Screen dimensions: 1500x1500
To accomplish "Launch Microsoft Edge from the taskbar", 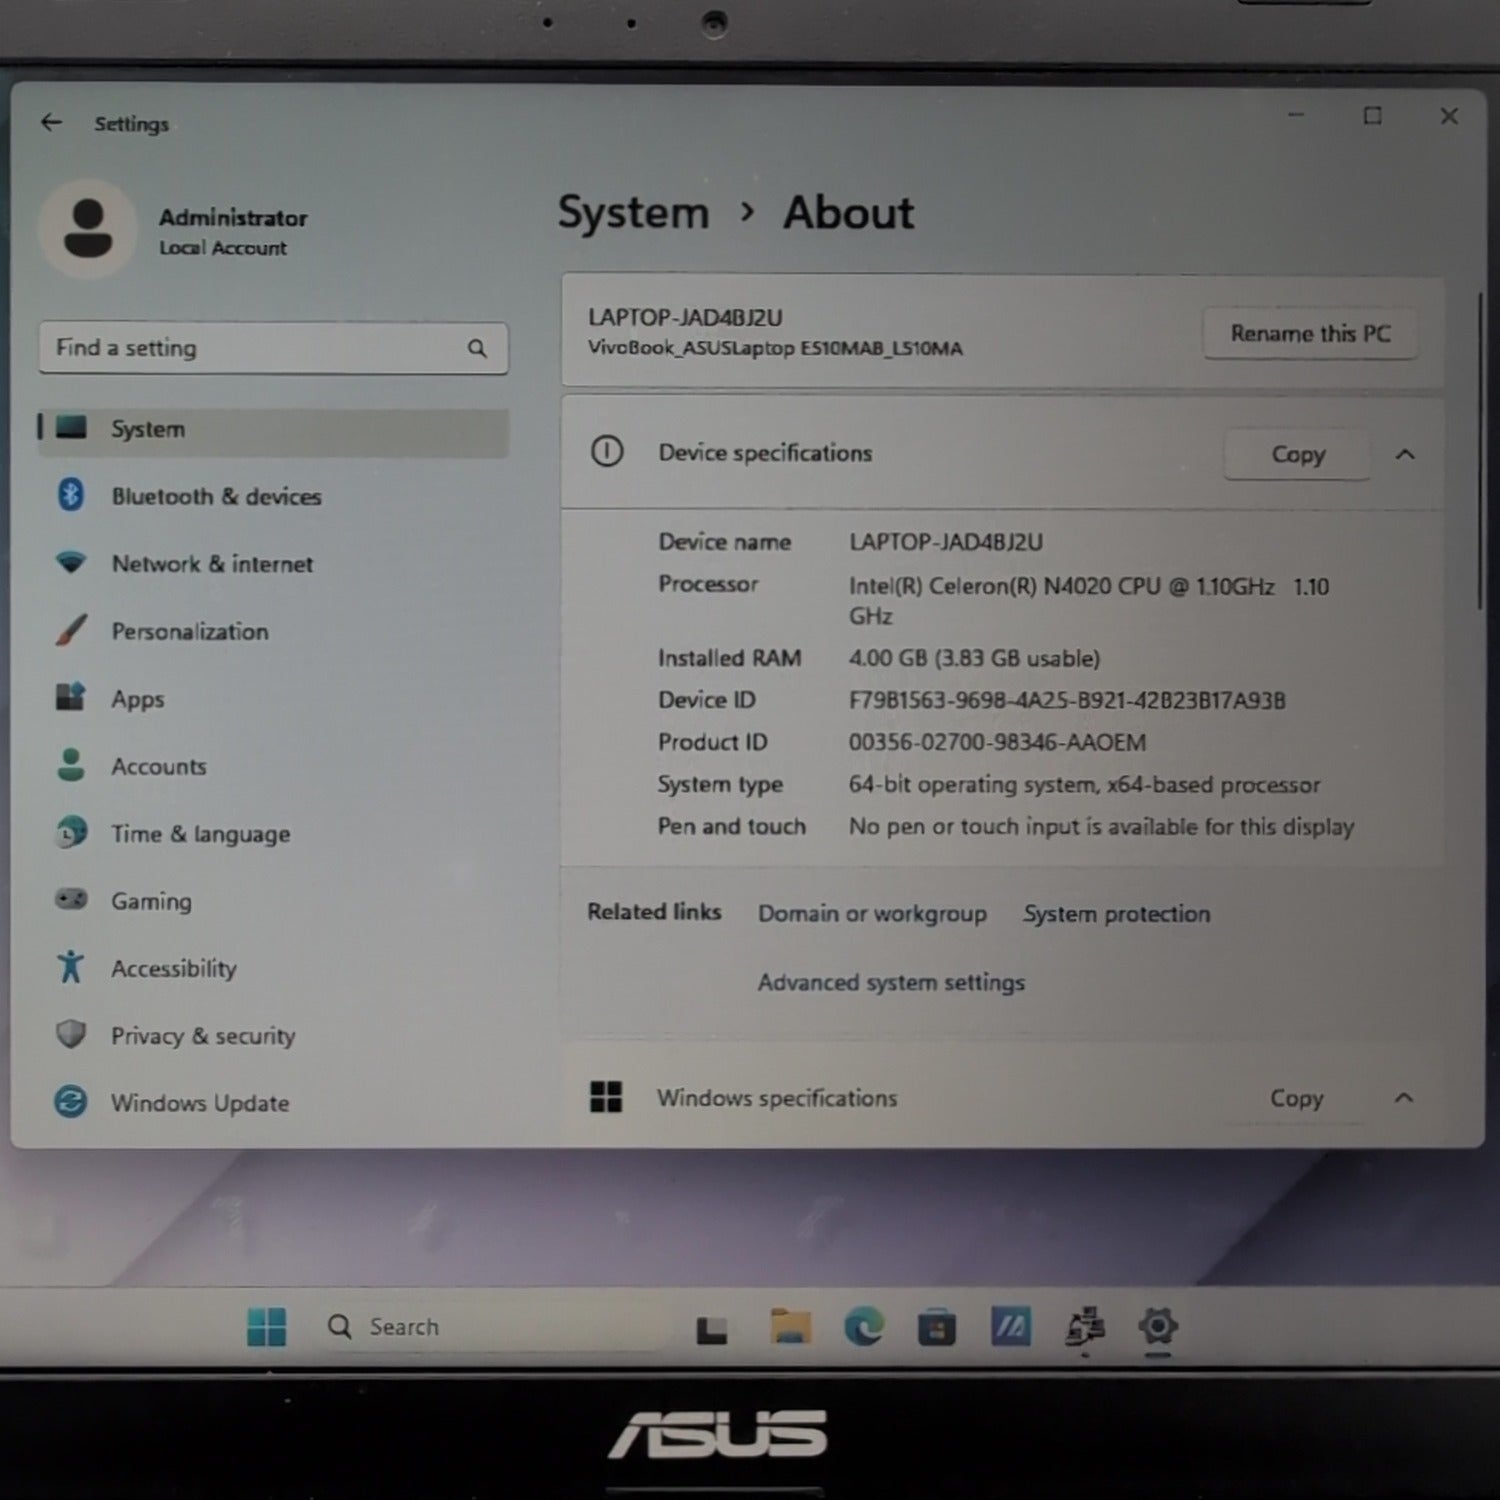I will coord(864,1327).
